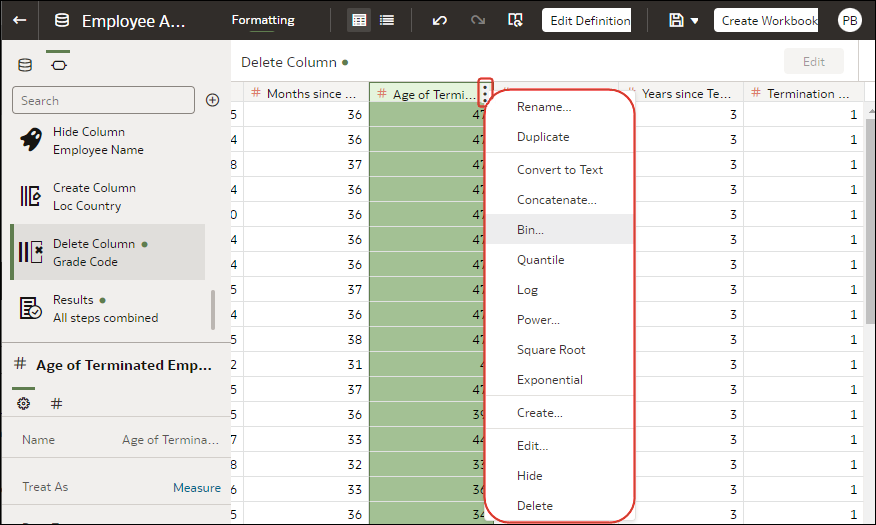Open the column options three-dot menu
Viewport: 876px width, 525px height.
coord(485,93)
